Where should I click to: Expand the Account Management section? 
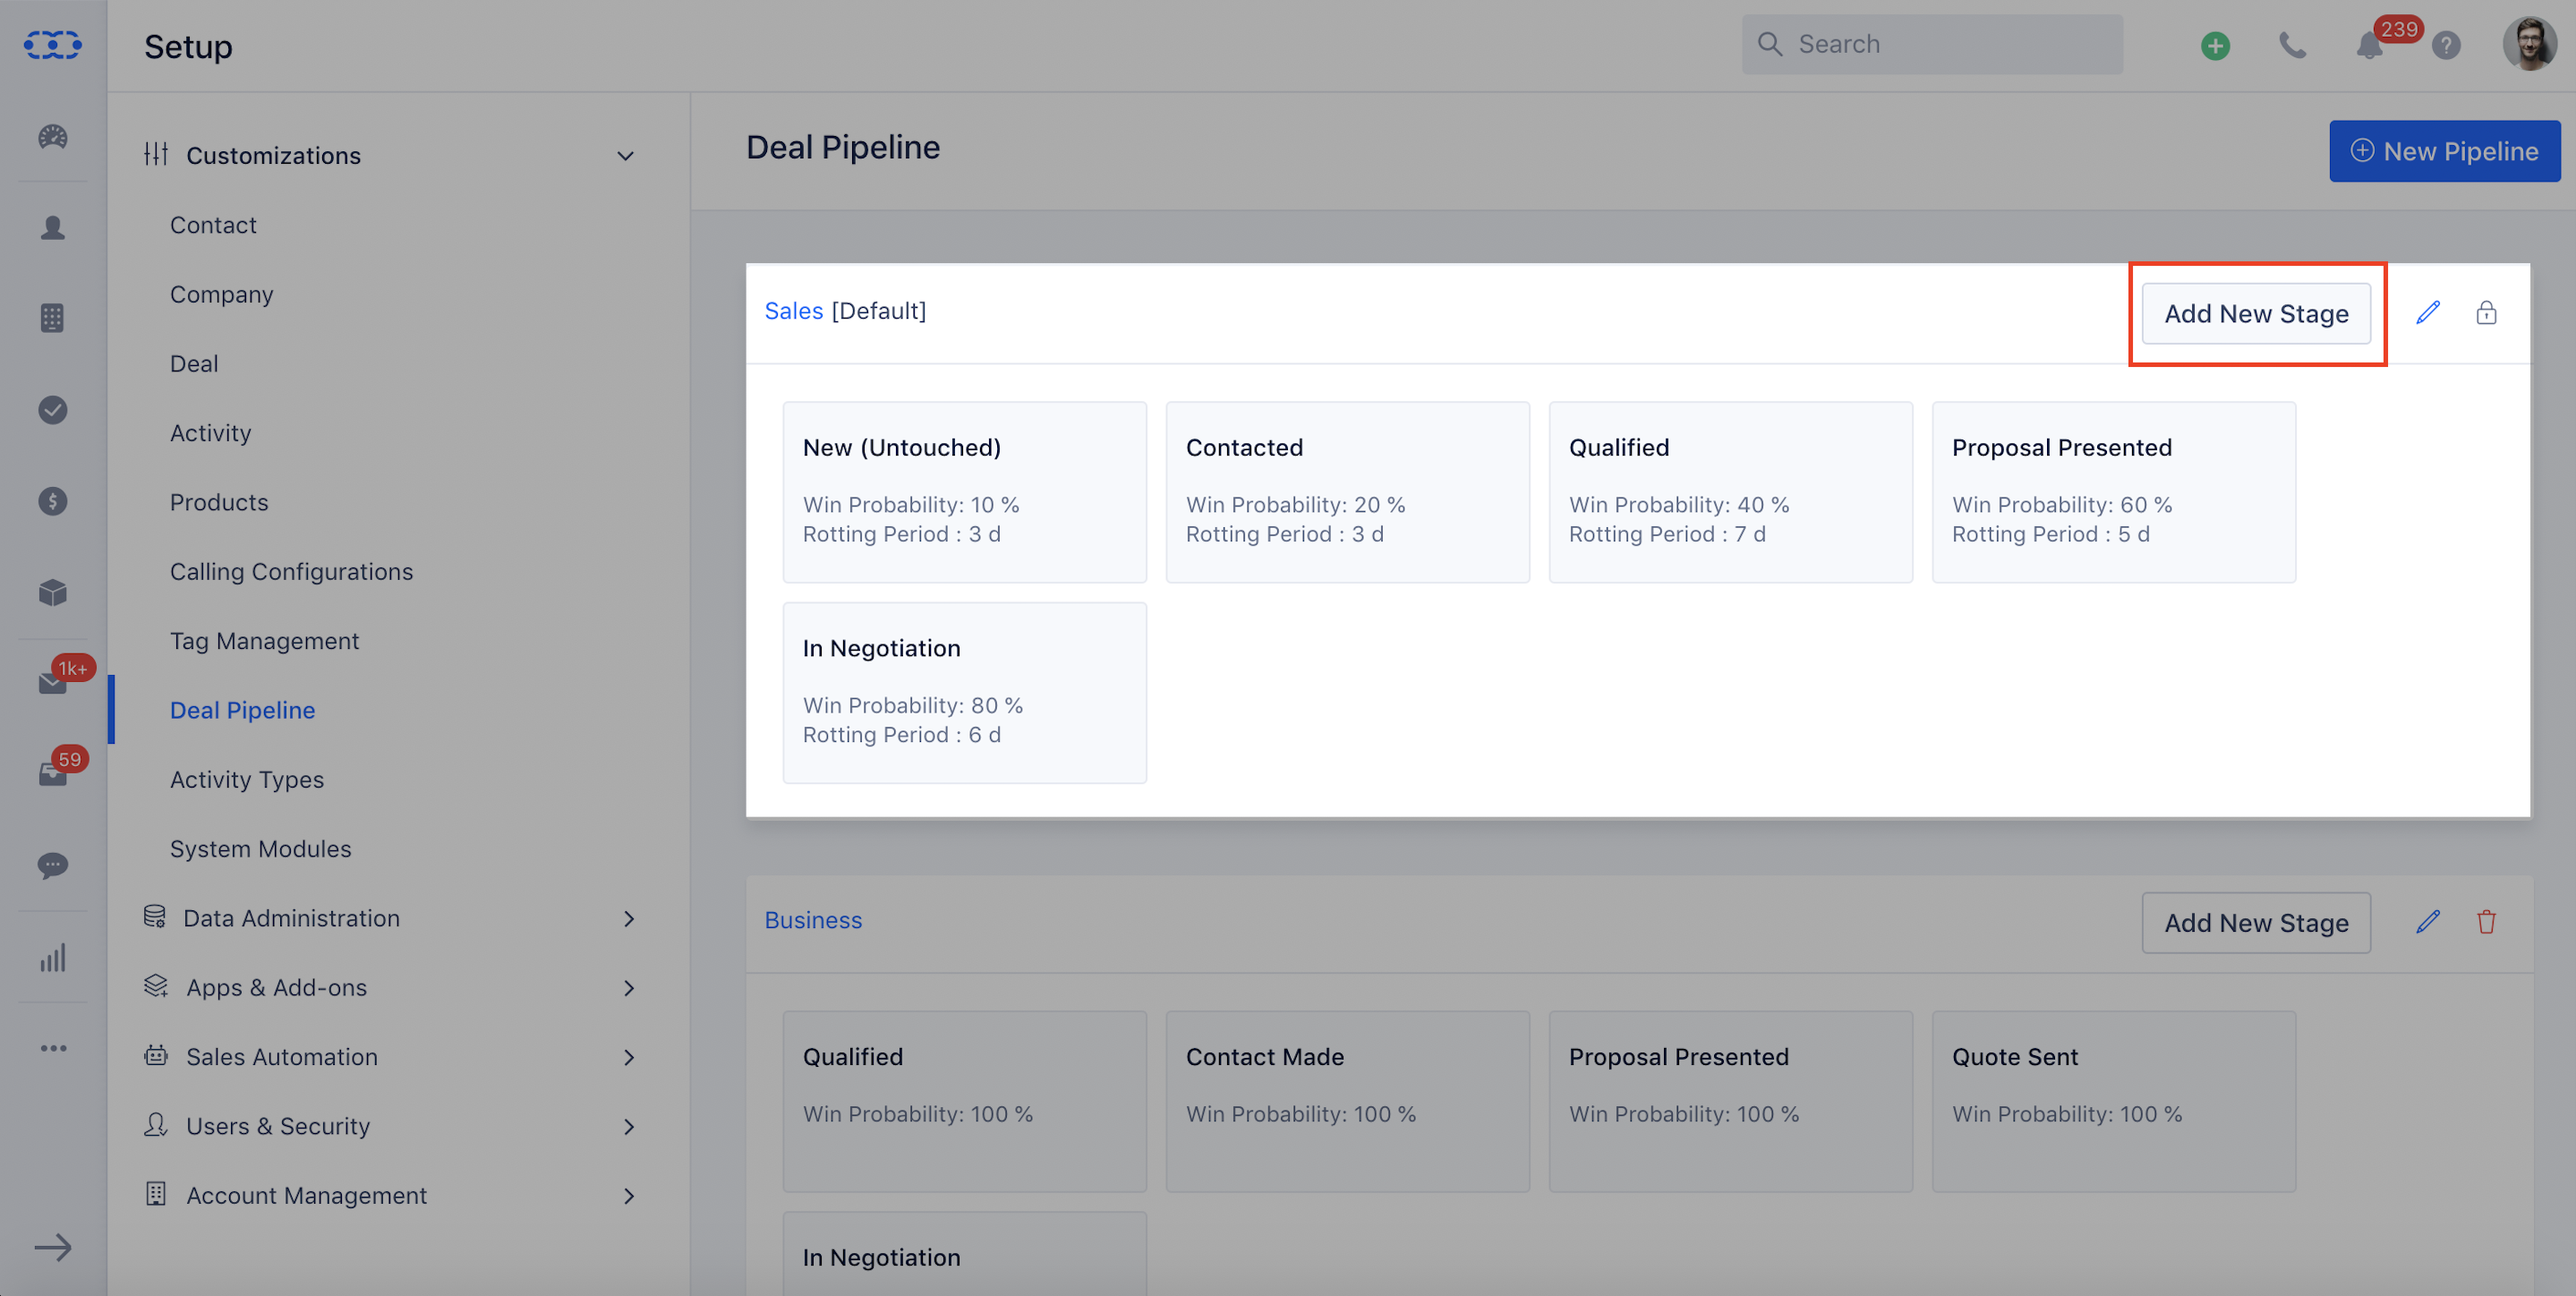coord(391,1195)
